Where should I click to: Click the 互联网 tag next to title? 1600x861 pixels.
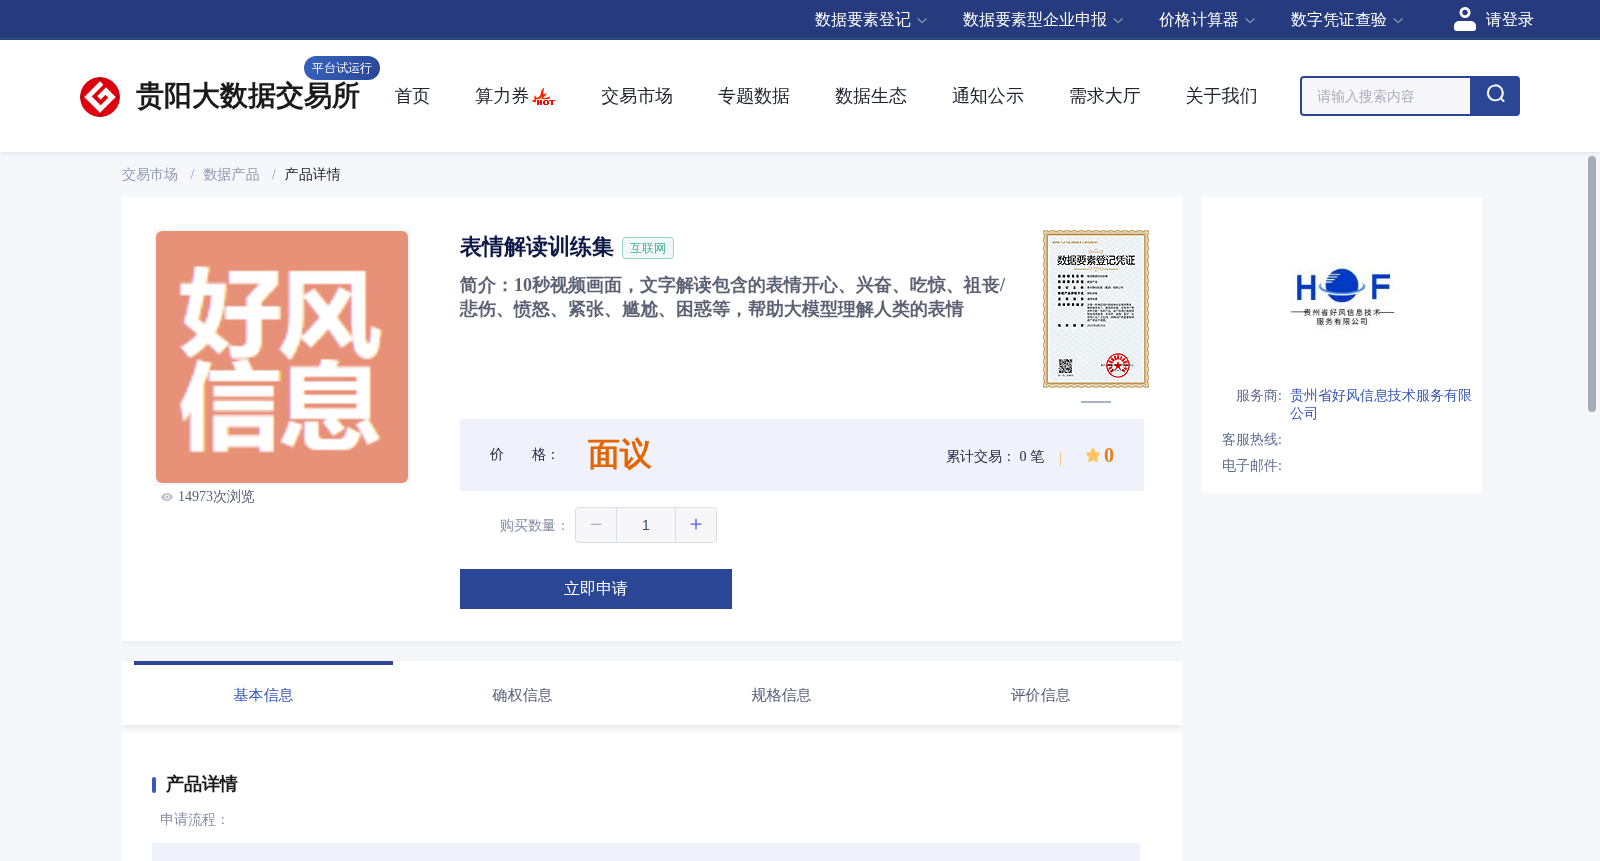coord(648,248)
